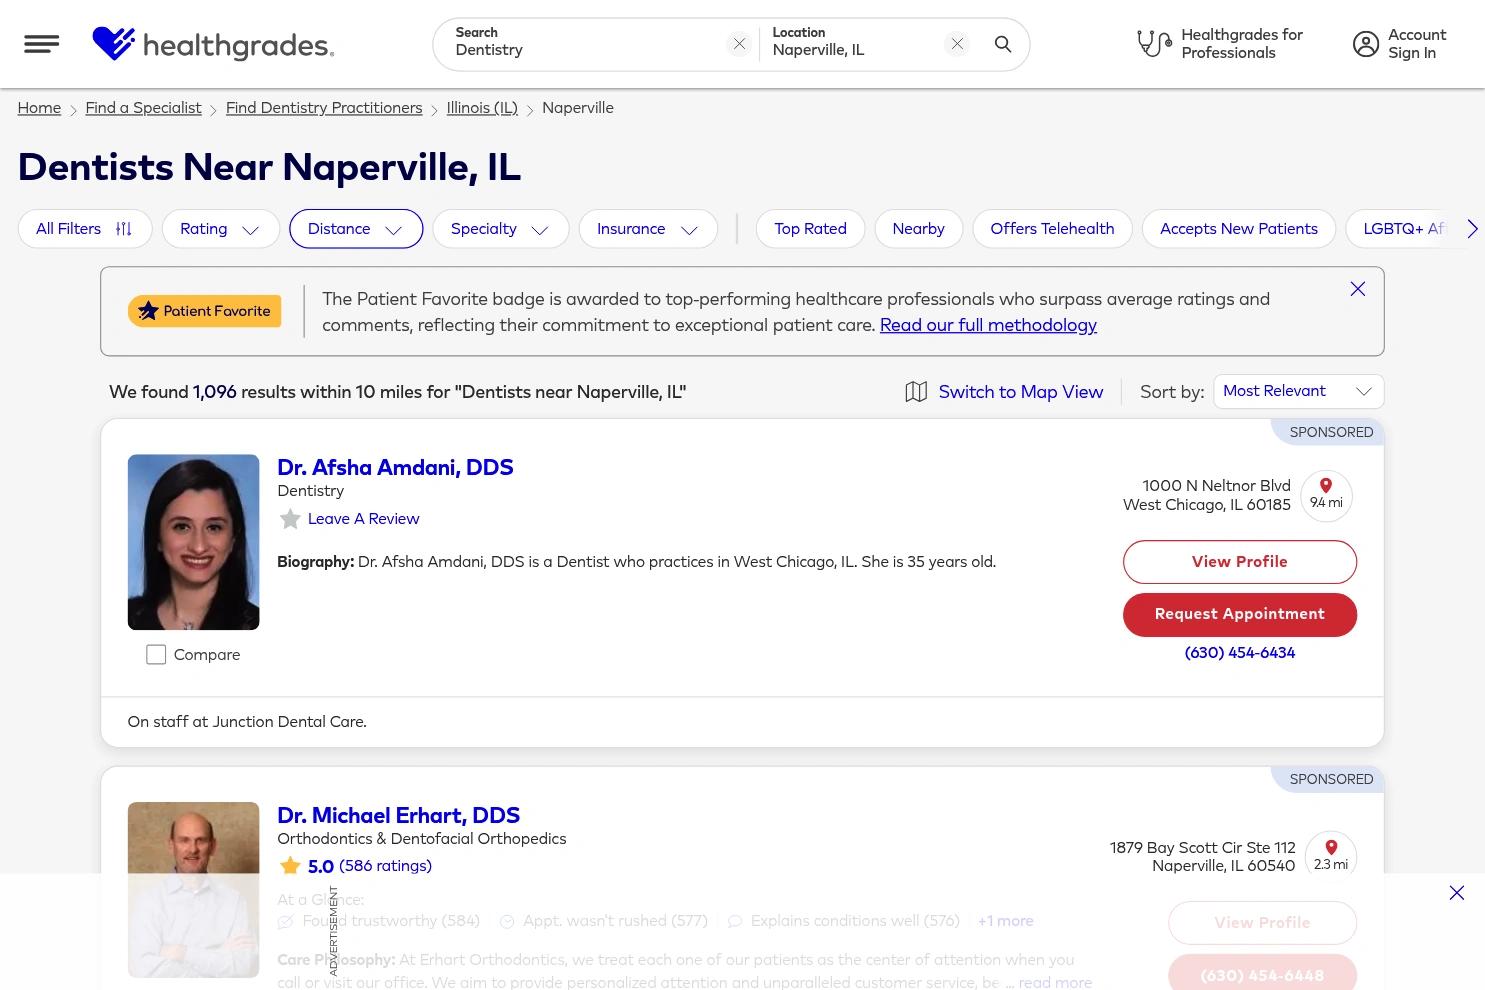Go to Healthgrades logo homepage
Viewport: 1485px width, 990px height.
tap(213, 44)
